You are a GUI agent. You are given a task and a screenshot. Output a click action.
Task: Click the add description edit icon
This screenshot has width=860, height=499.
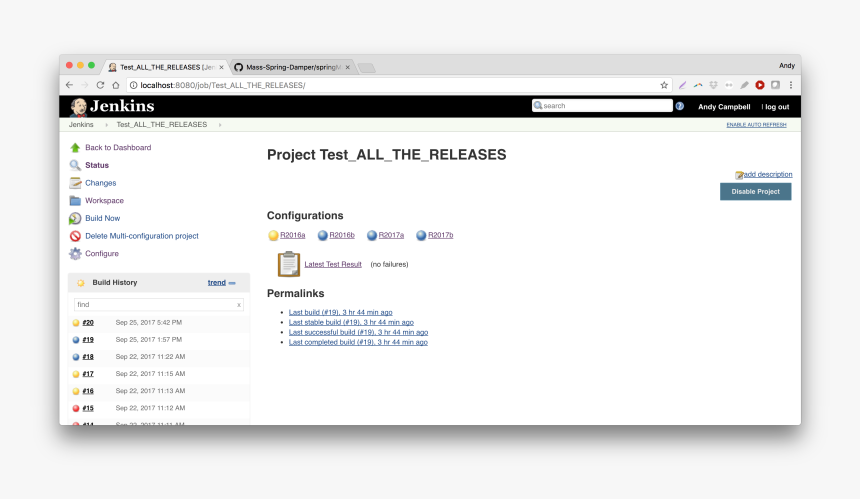coord(739,175)
